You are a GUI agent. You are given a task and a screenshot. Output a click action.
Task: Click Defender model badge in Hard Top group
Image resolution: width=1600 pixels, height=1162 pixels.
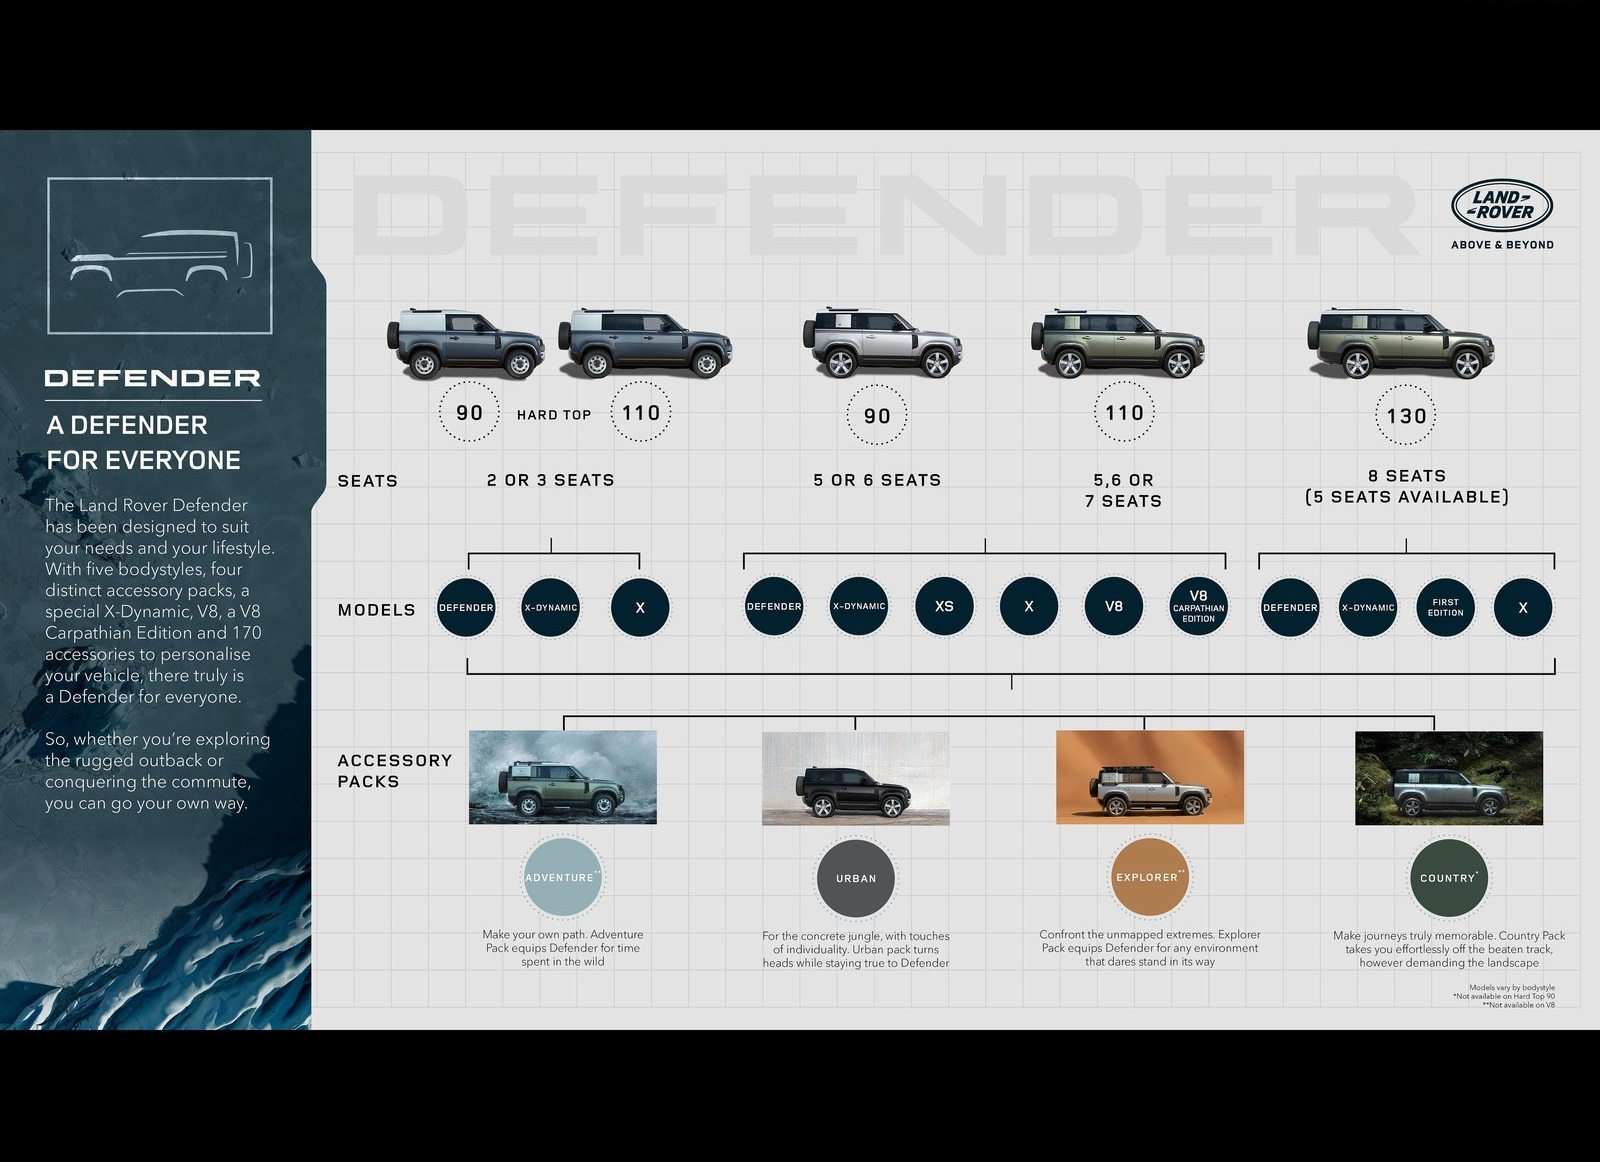(466, 607)
